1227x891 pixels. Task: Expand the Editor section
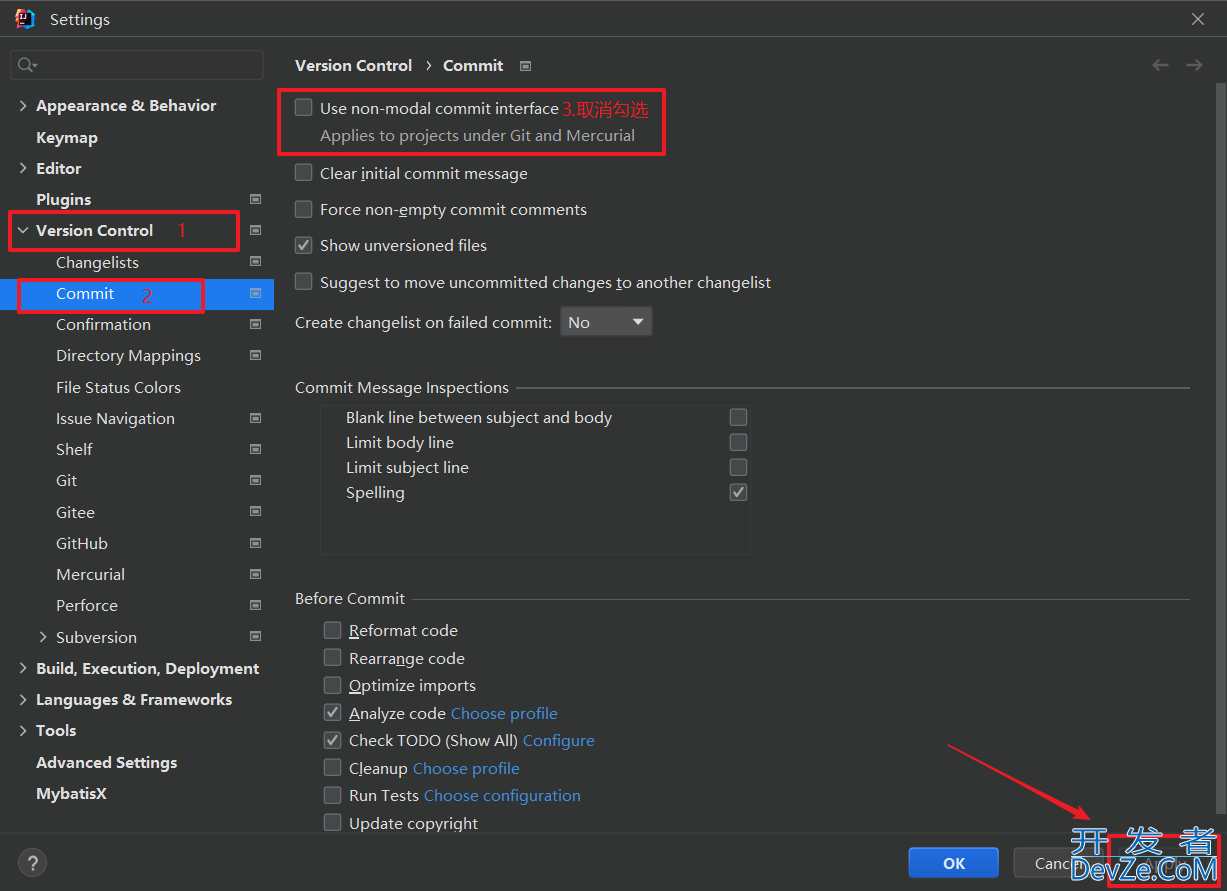(x=23, y=168)
